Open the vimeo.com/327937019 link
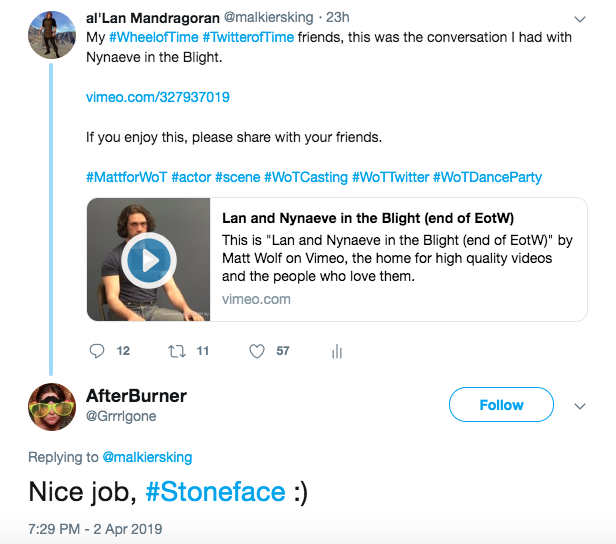 pos(158,97)
